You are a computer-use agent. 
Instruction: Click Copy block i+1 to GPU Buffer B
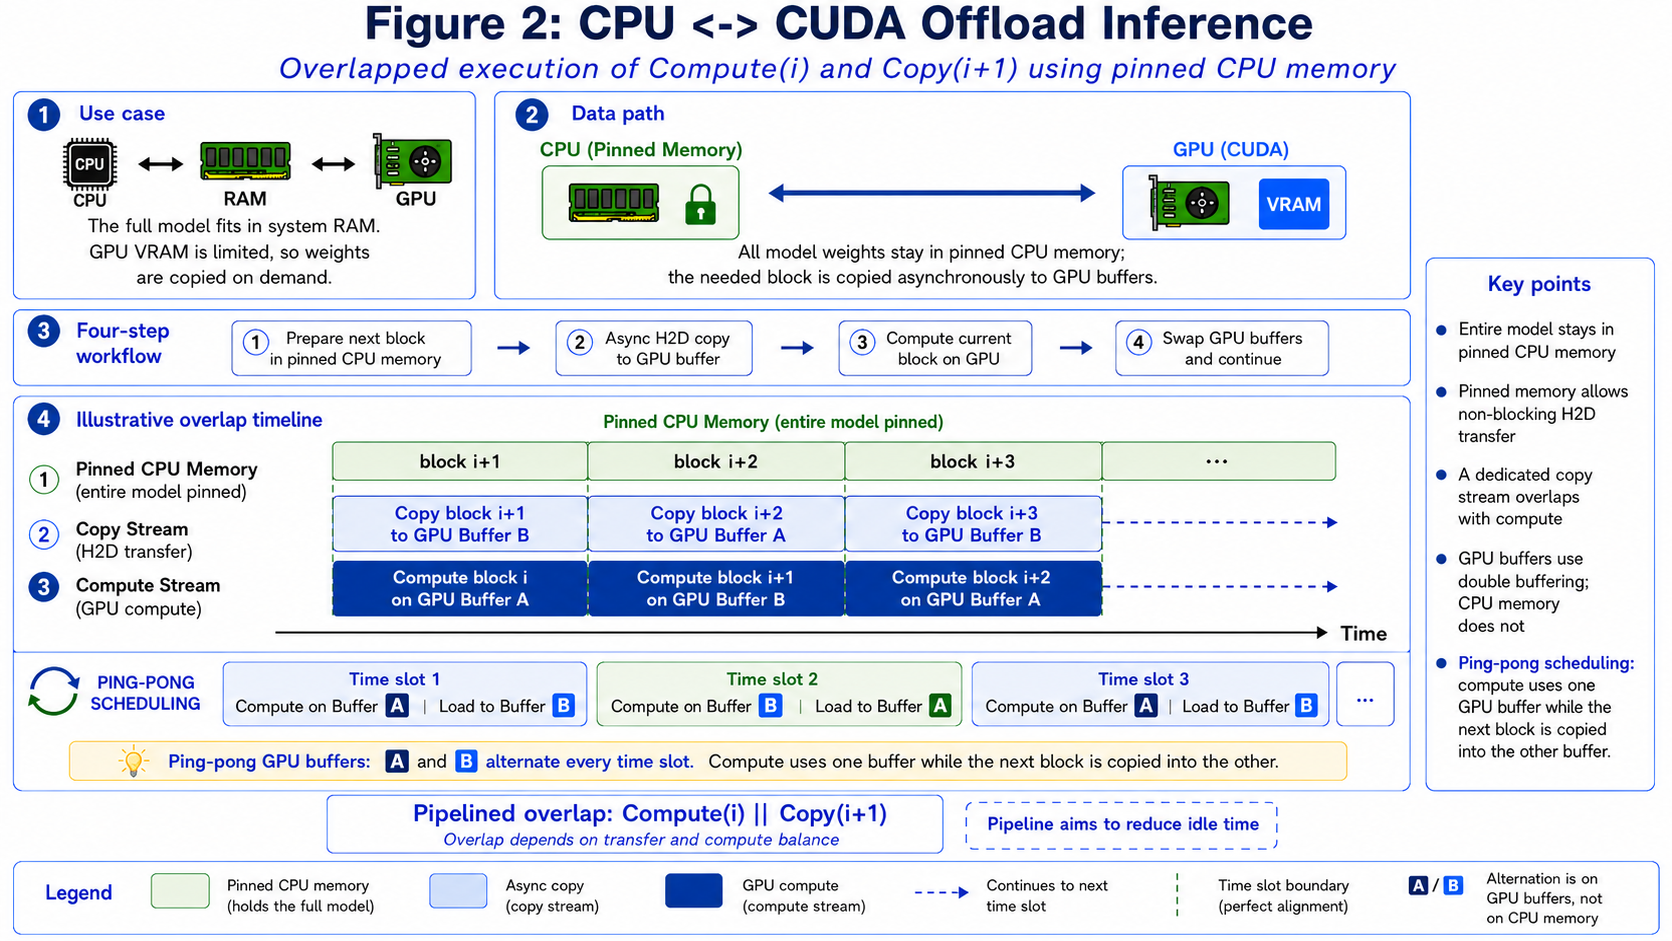pyautogui.click(x=460, y=524)
